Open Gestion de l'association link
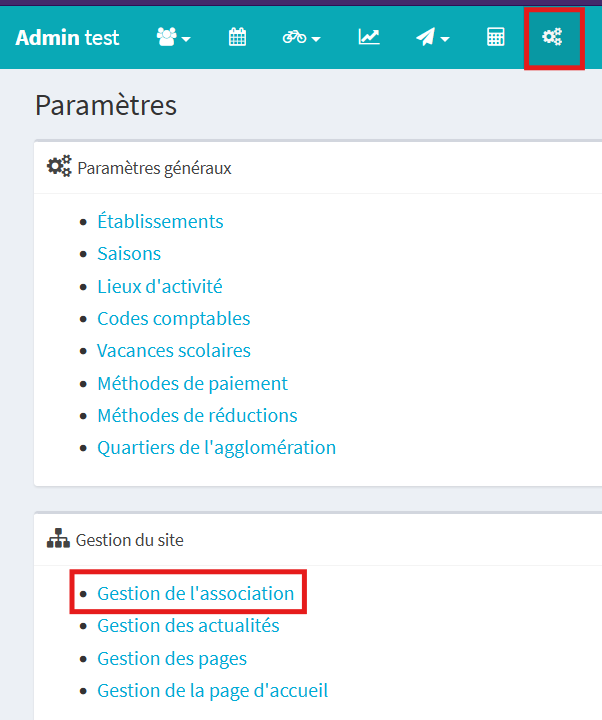This screenshot has width=602, height=720. tap(196, 593)
